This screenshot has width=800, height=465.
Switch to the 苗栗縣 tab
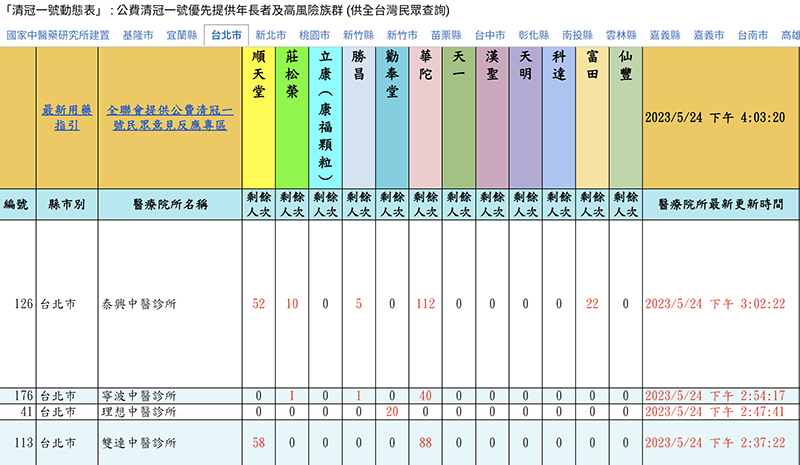pyautogui.click(x=446, y=35)
